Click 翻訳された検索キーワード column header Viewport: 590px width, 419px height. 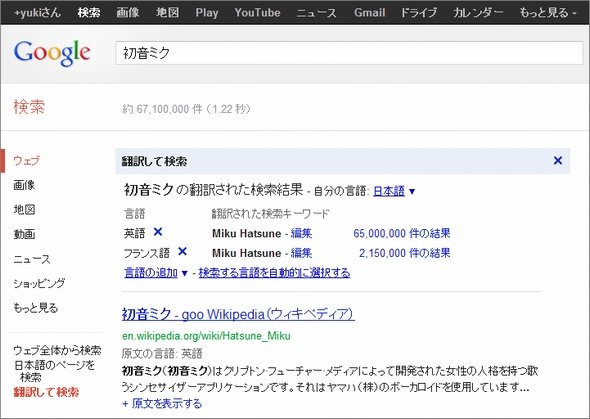pos(270,214)
